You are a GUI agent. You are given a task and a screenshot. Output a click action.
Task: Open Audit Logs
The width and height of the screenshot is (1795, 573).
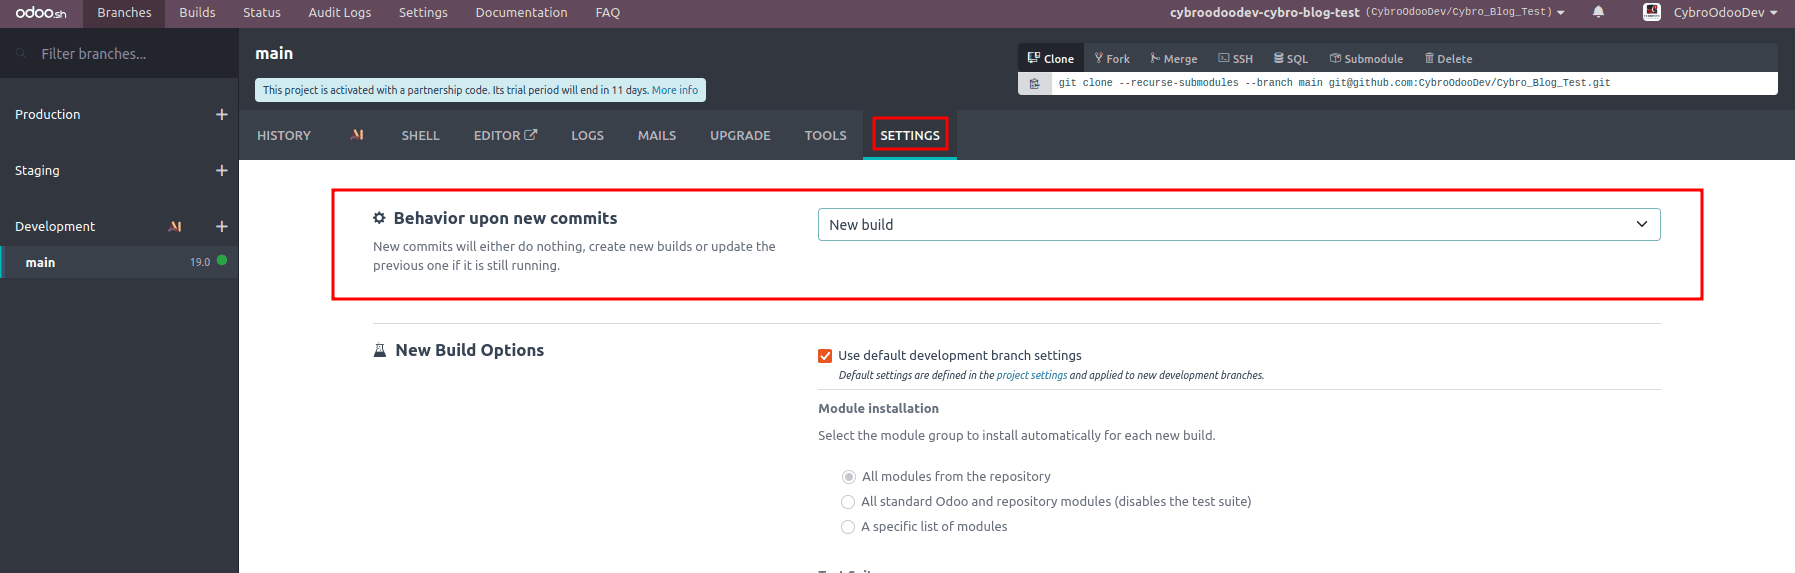(x=340, y=13)
